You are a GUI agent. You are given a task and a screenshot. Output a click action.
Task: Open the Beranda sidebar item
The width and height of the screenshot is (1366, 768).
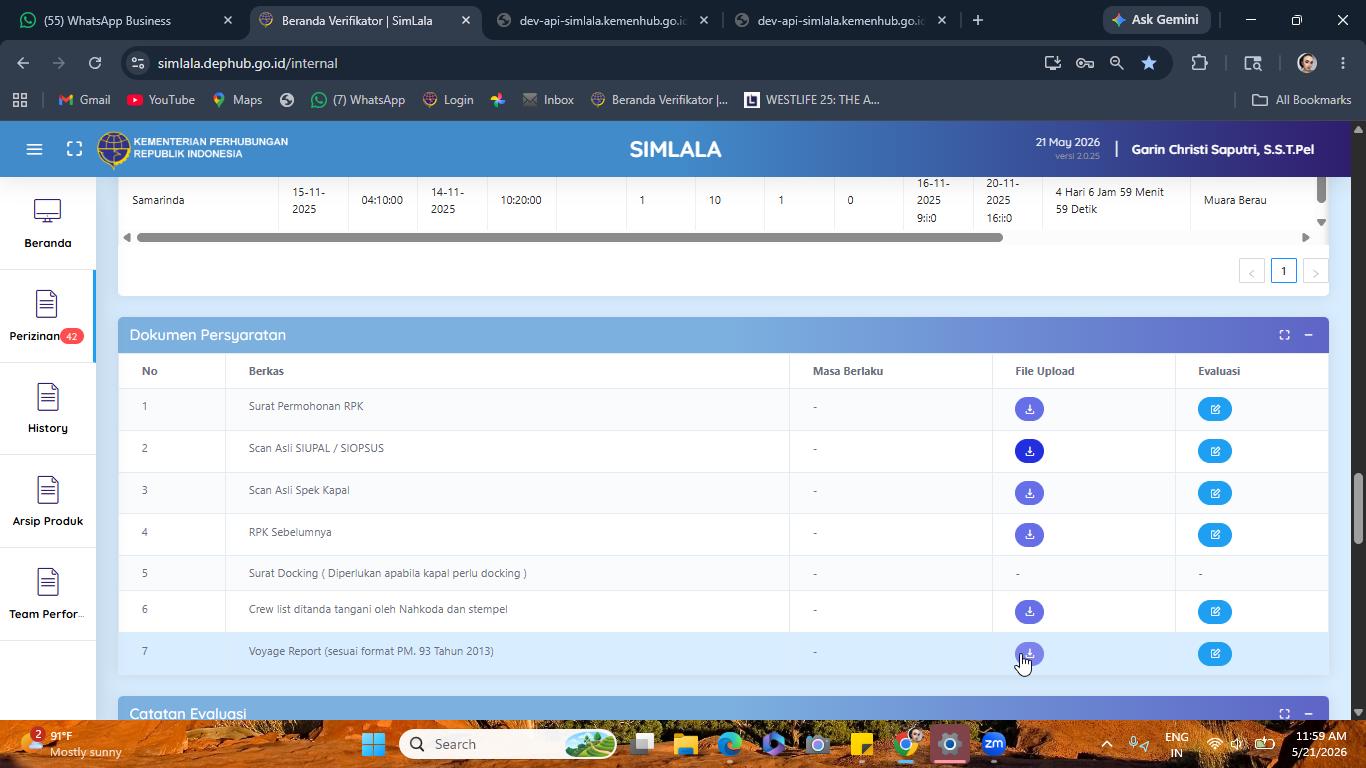pos(47,223)
